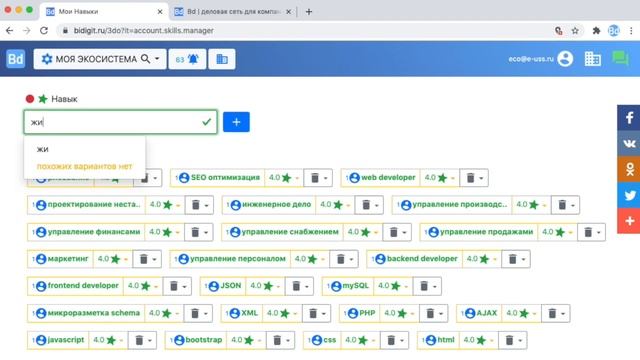Switch to 'Bd | деловая сеть' browser tab
Image resolution: width=640 pixels, height=360 pixels.
point(232,12)
